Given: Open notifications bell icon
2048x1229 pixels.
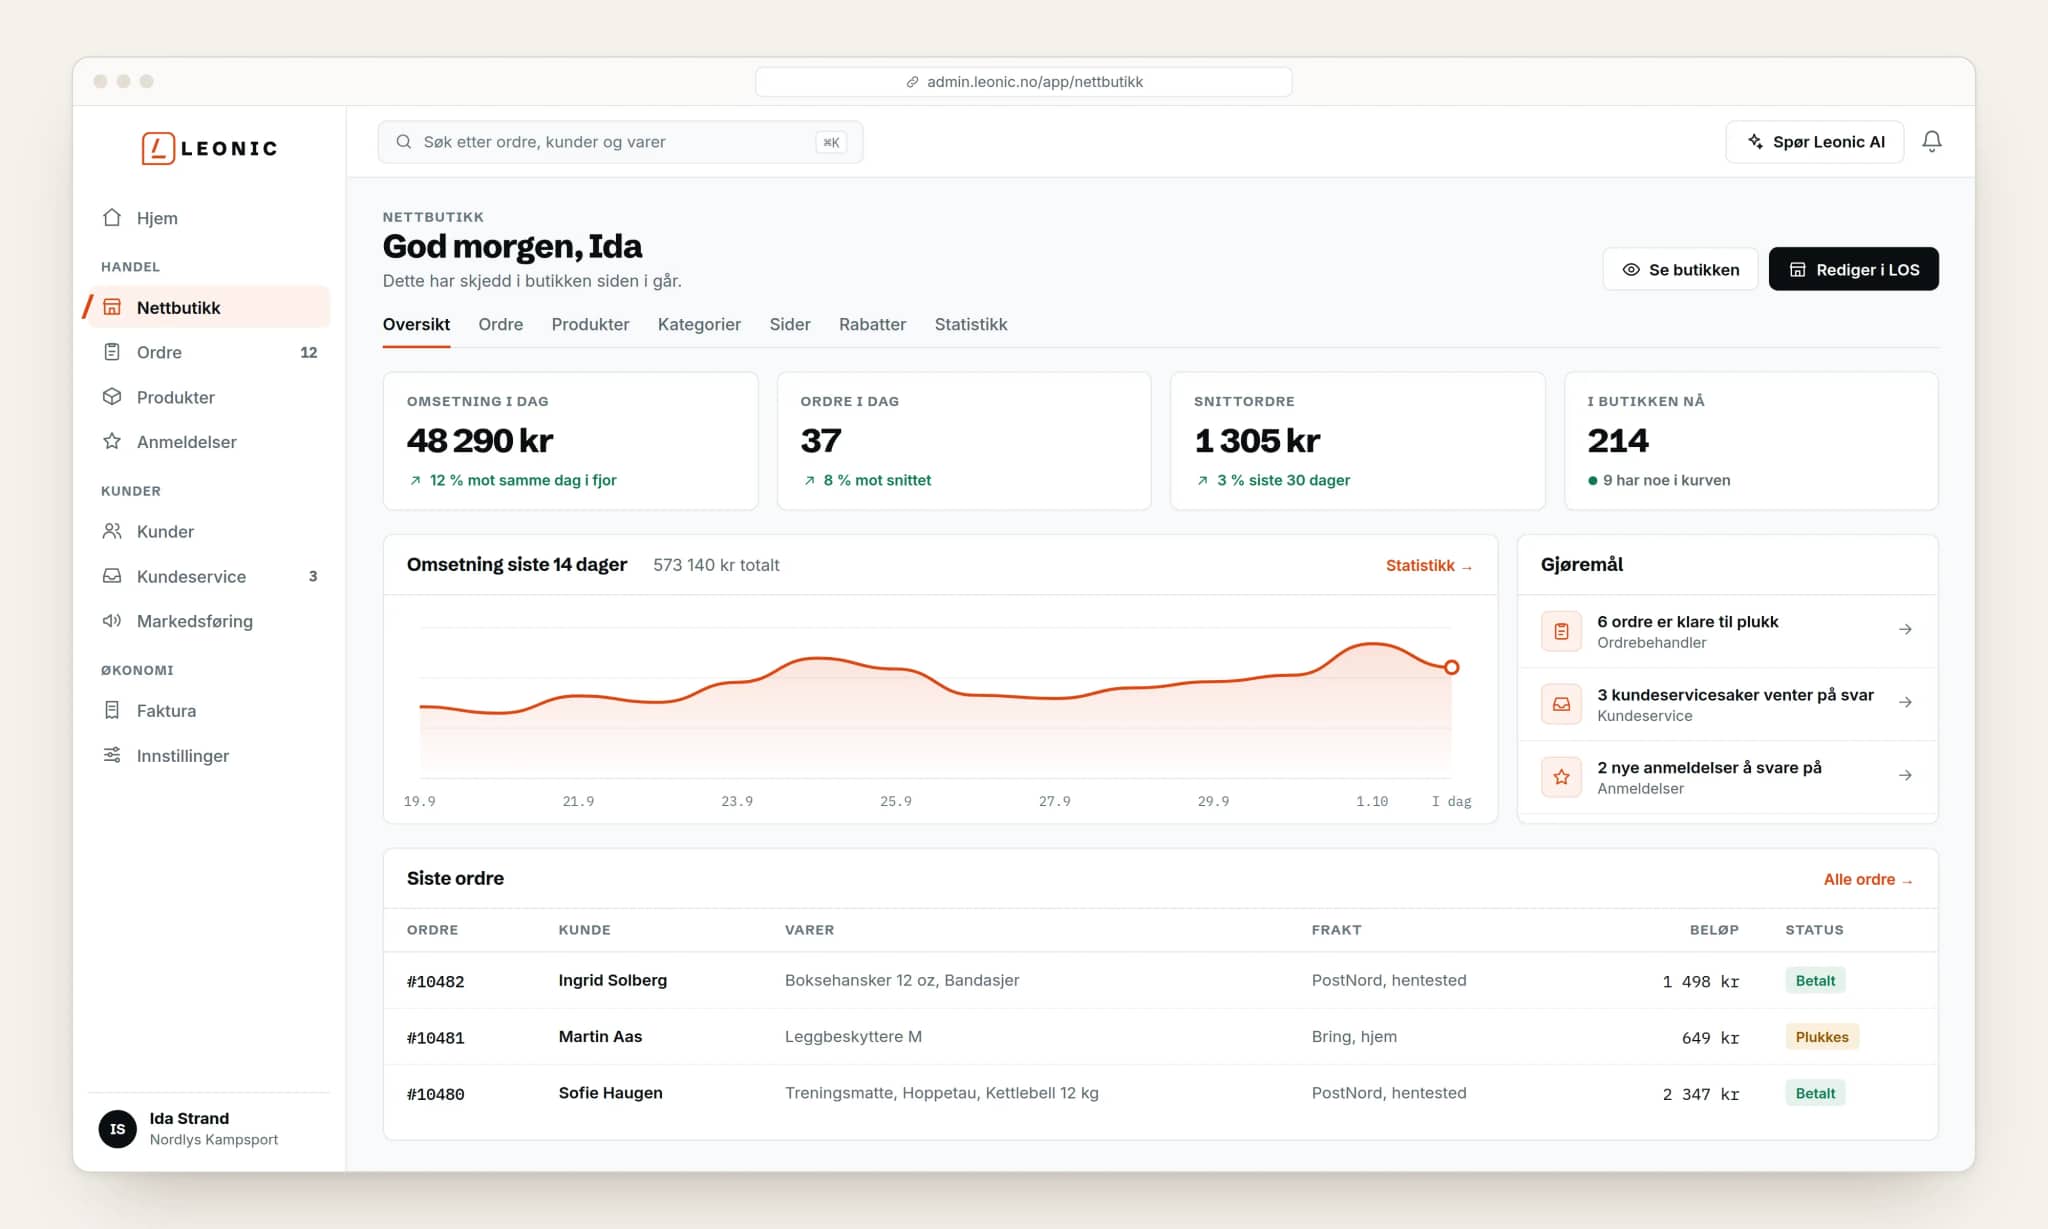Looking at the screenshot, I should [x=1932, y=142].
